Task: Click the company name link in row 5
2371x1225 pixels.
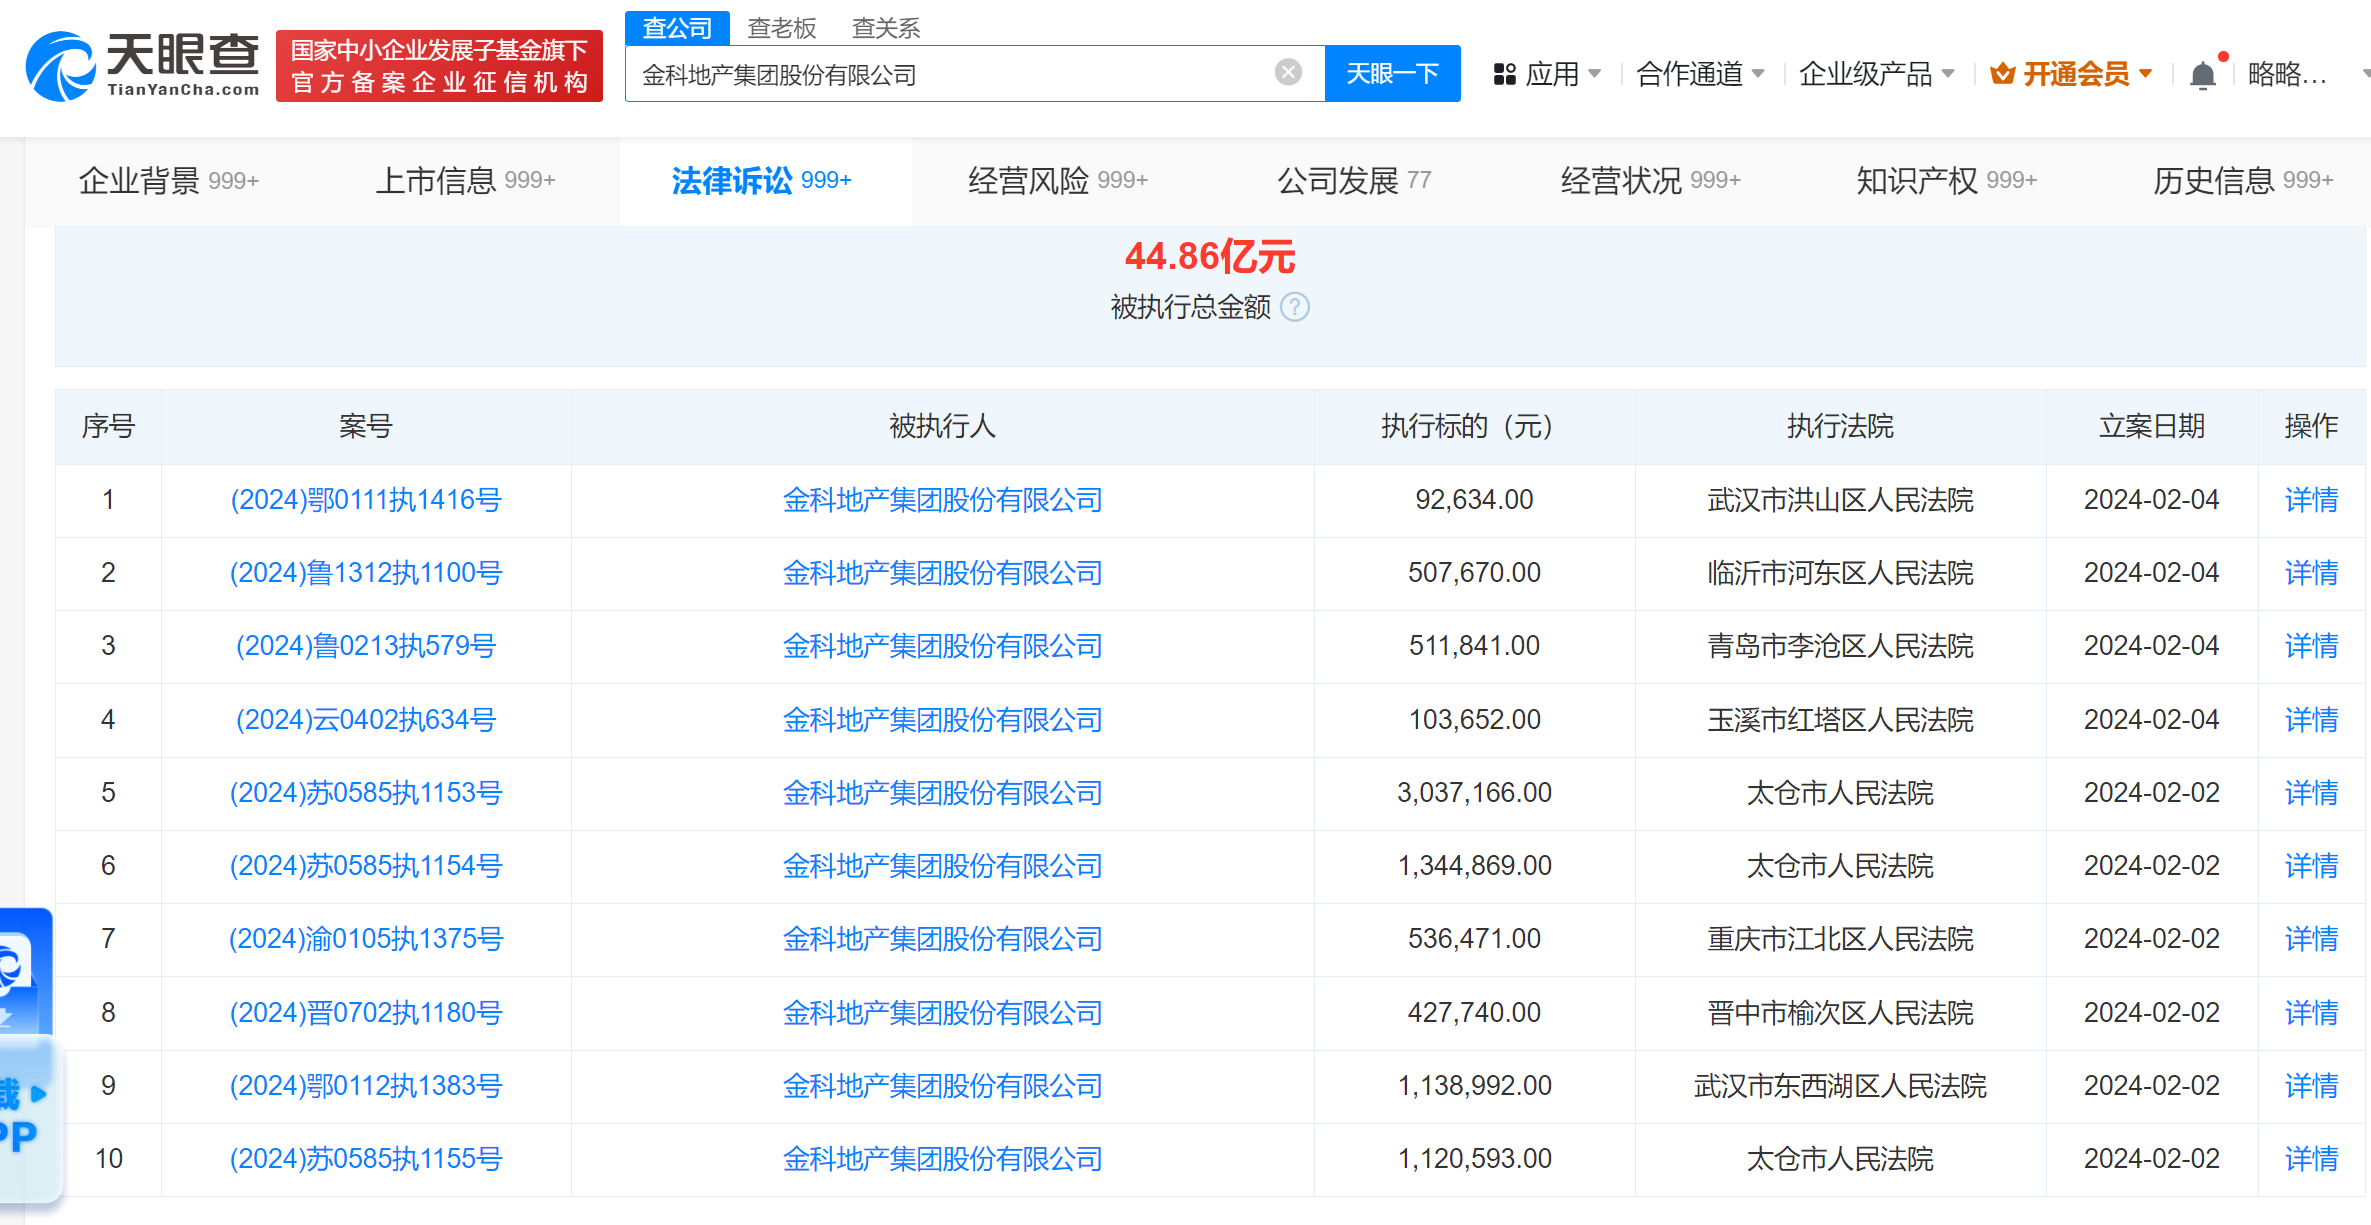Action: coord(942,793)
